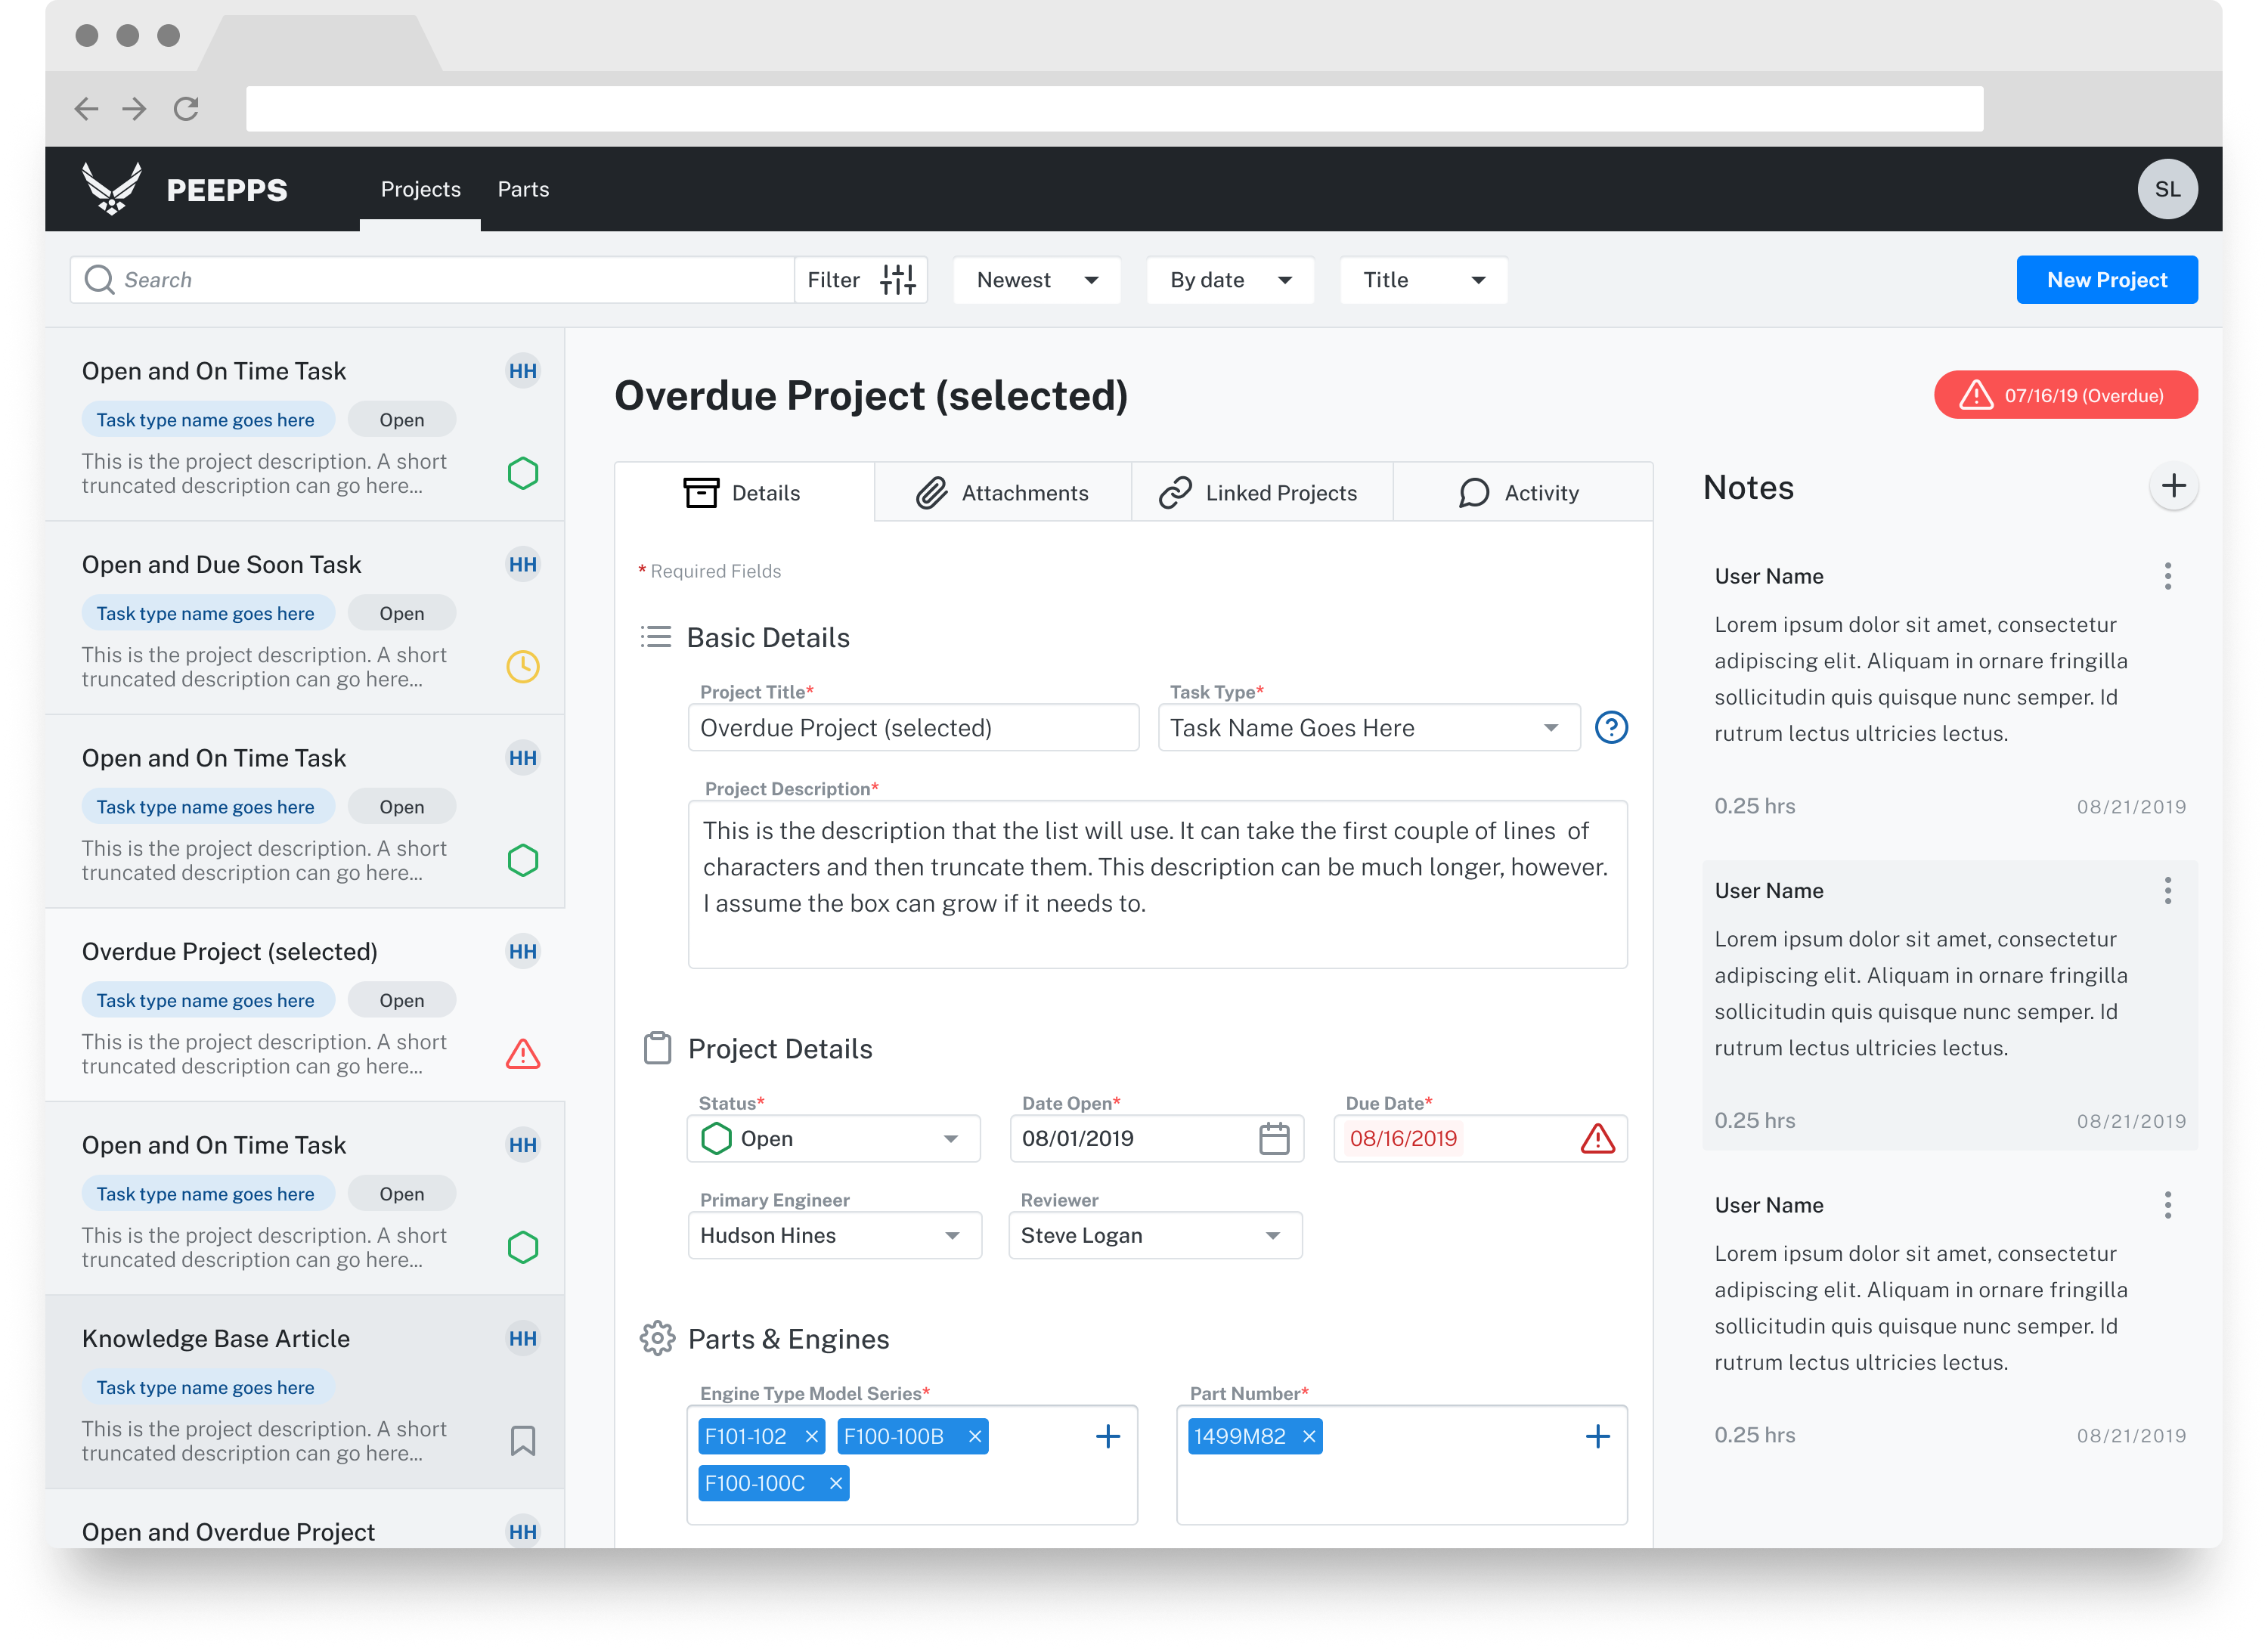Image resolution: width=2268 pixels, height=1651 pixels.
Task: Switch to the Attachments tab
Action: point(1000,493)
